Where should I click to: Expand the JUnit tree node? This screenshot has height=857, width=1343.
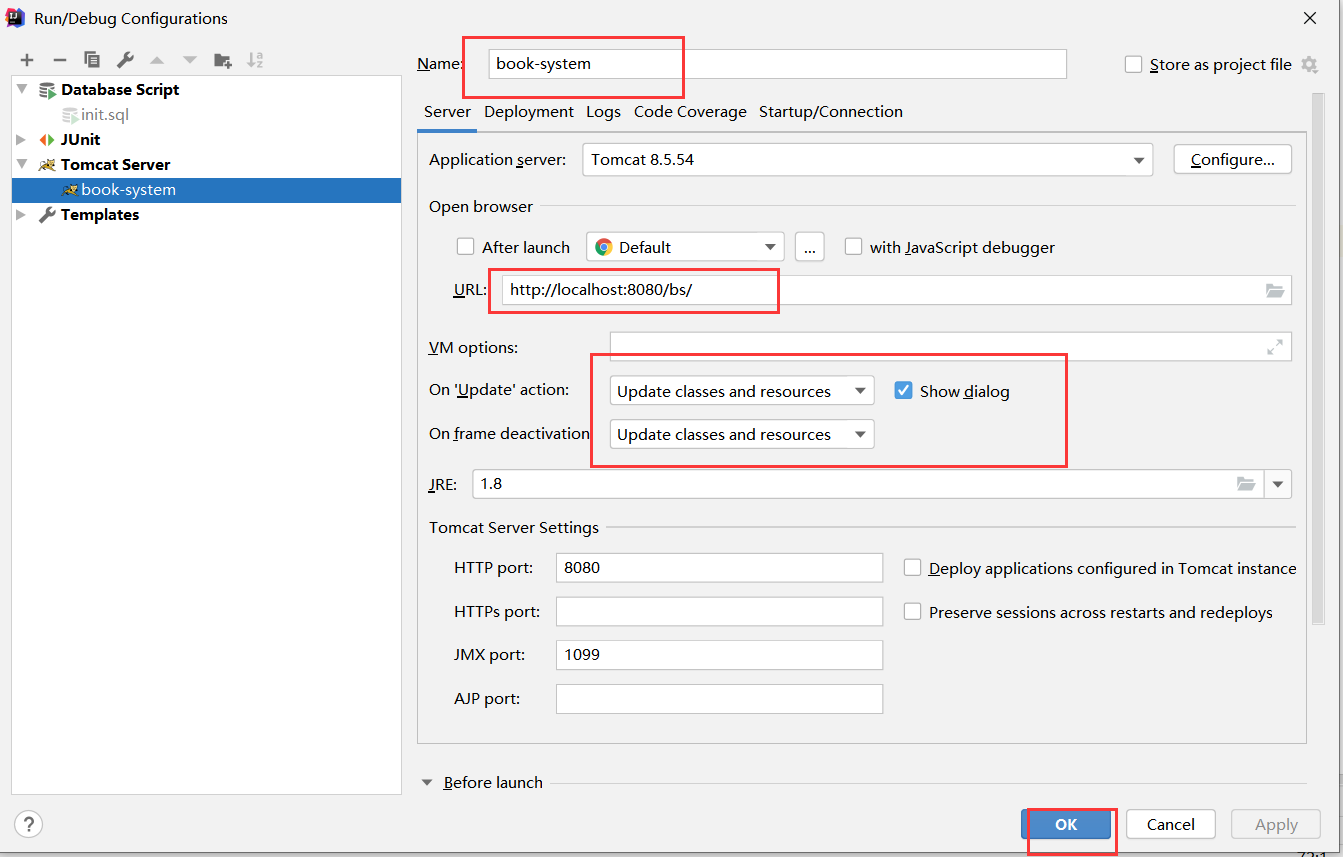[23, 139]
